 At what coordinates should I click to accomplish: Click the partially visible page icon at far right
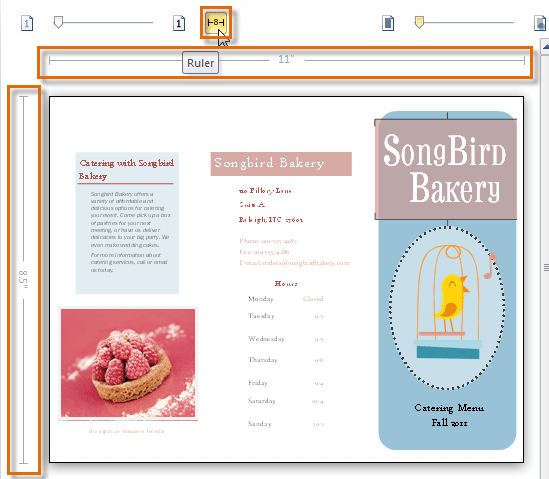pyautogui.click(x=540, y=23)
